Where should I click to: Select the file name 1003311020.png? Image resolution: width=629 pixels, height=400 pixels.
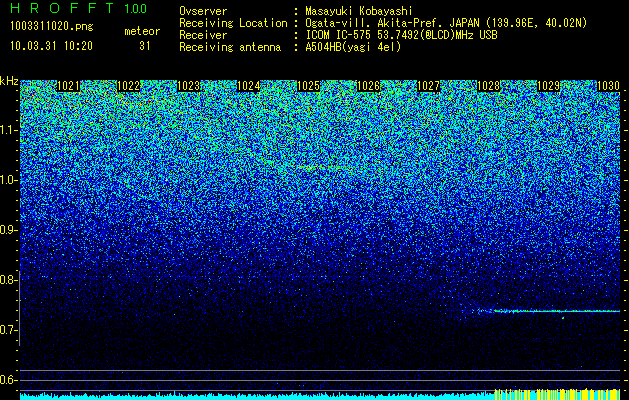pos(52,27)
